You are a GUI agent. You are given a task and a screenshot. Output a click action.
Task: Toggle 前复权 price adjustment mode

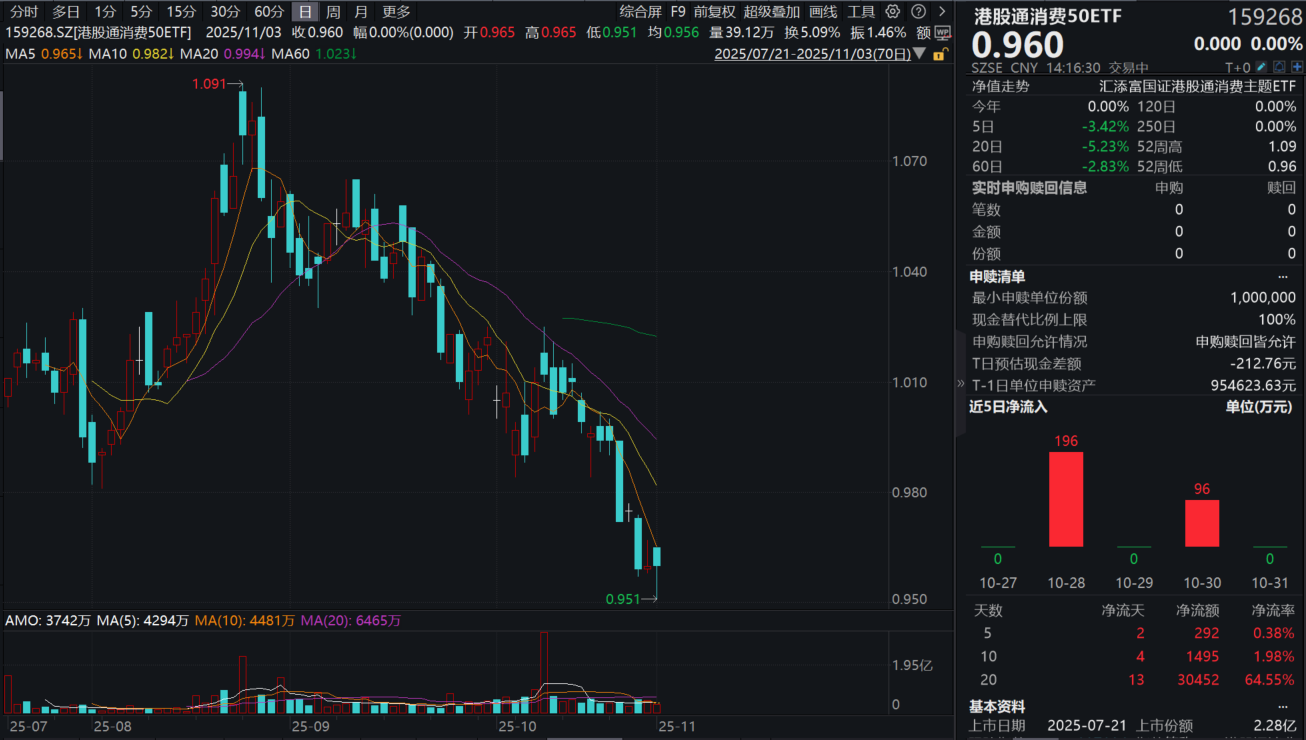[714, 12]
